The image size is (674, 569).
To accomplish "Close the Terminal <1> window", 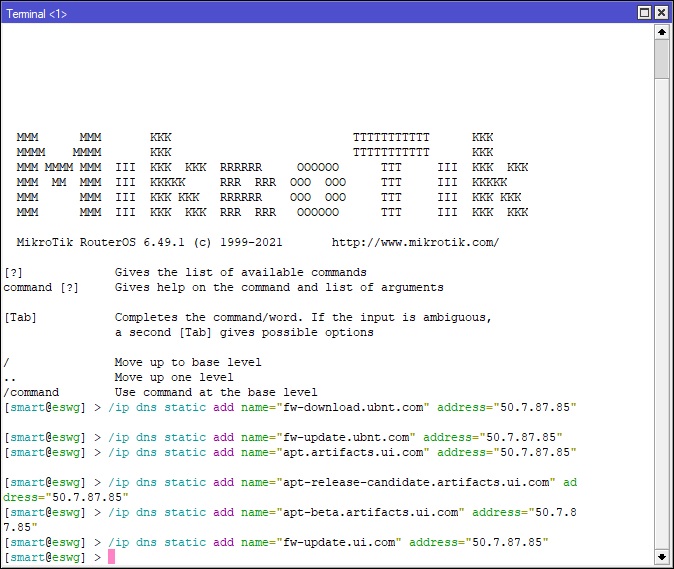I will tap(661, 12).
